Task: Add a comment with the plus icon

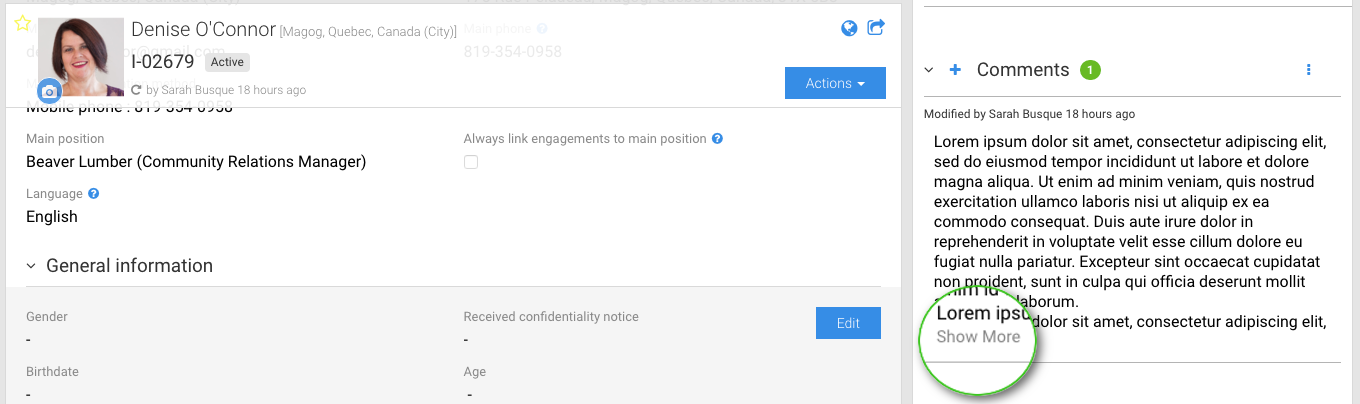Action: click(x=955, y=70)
